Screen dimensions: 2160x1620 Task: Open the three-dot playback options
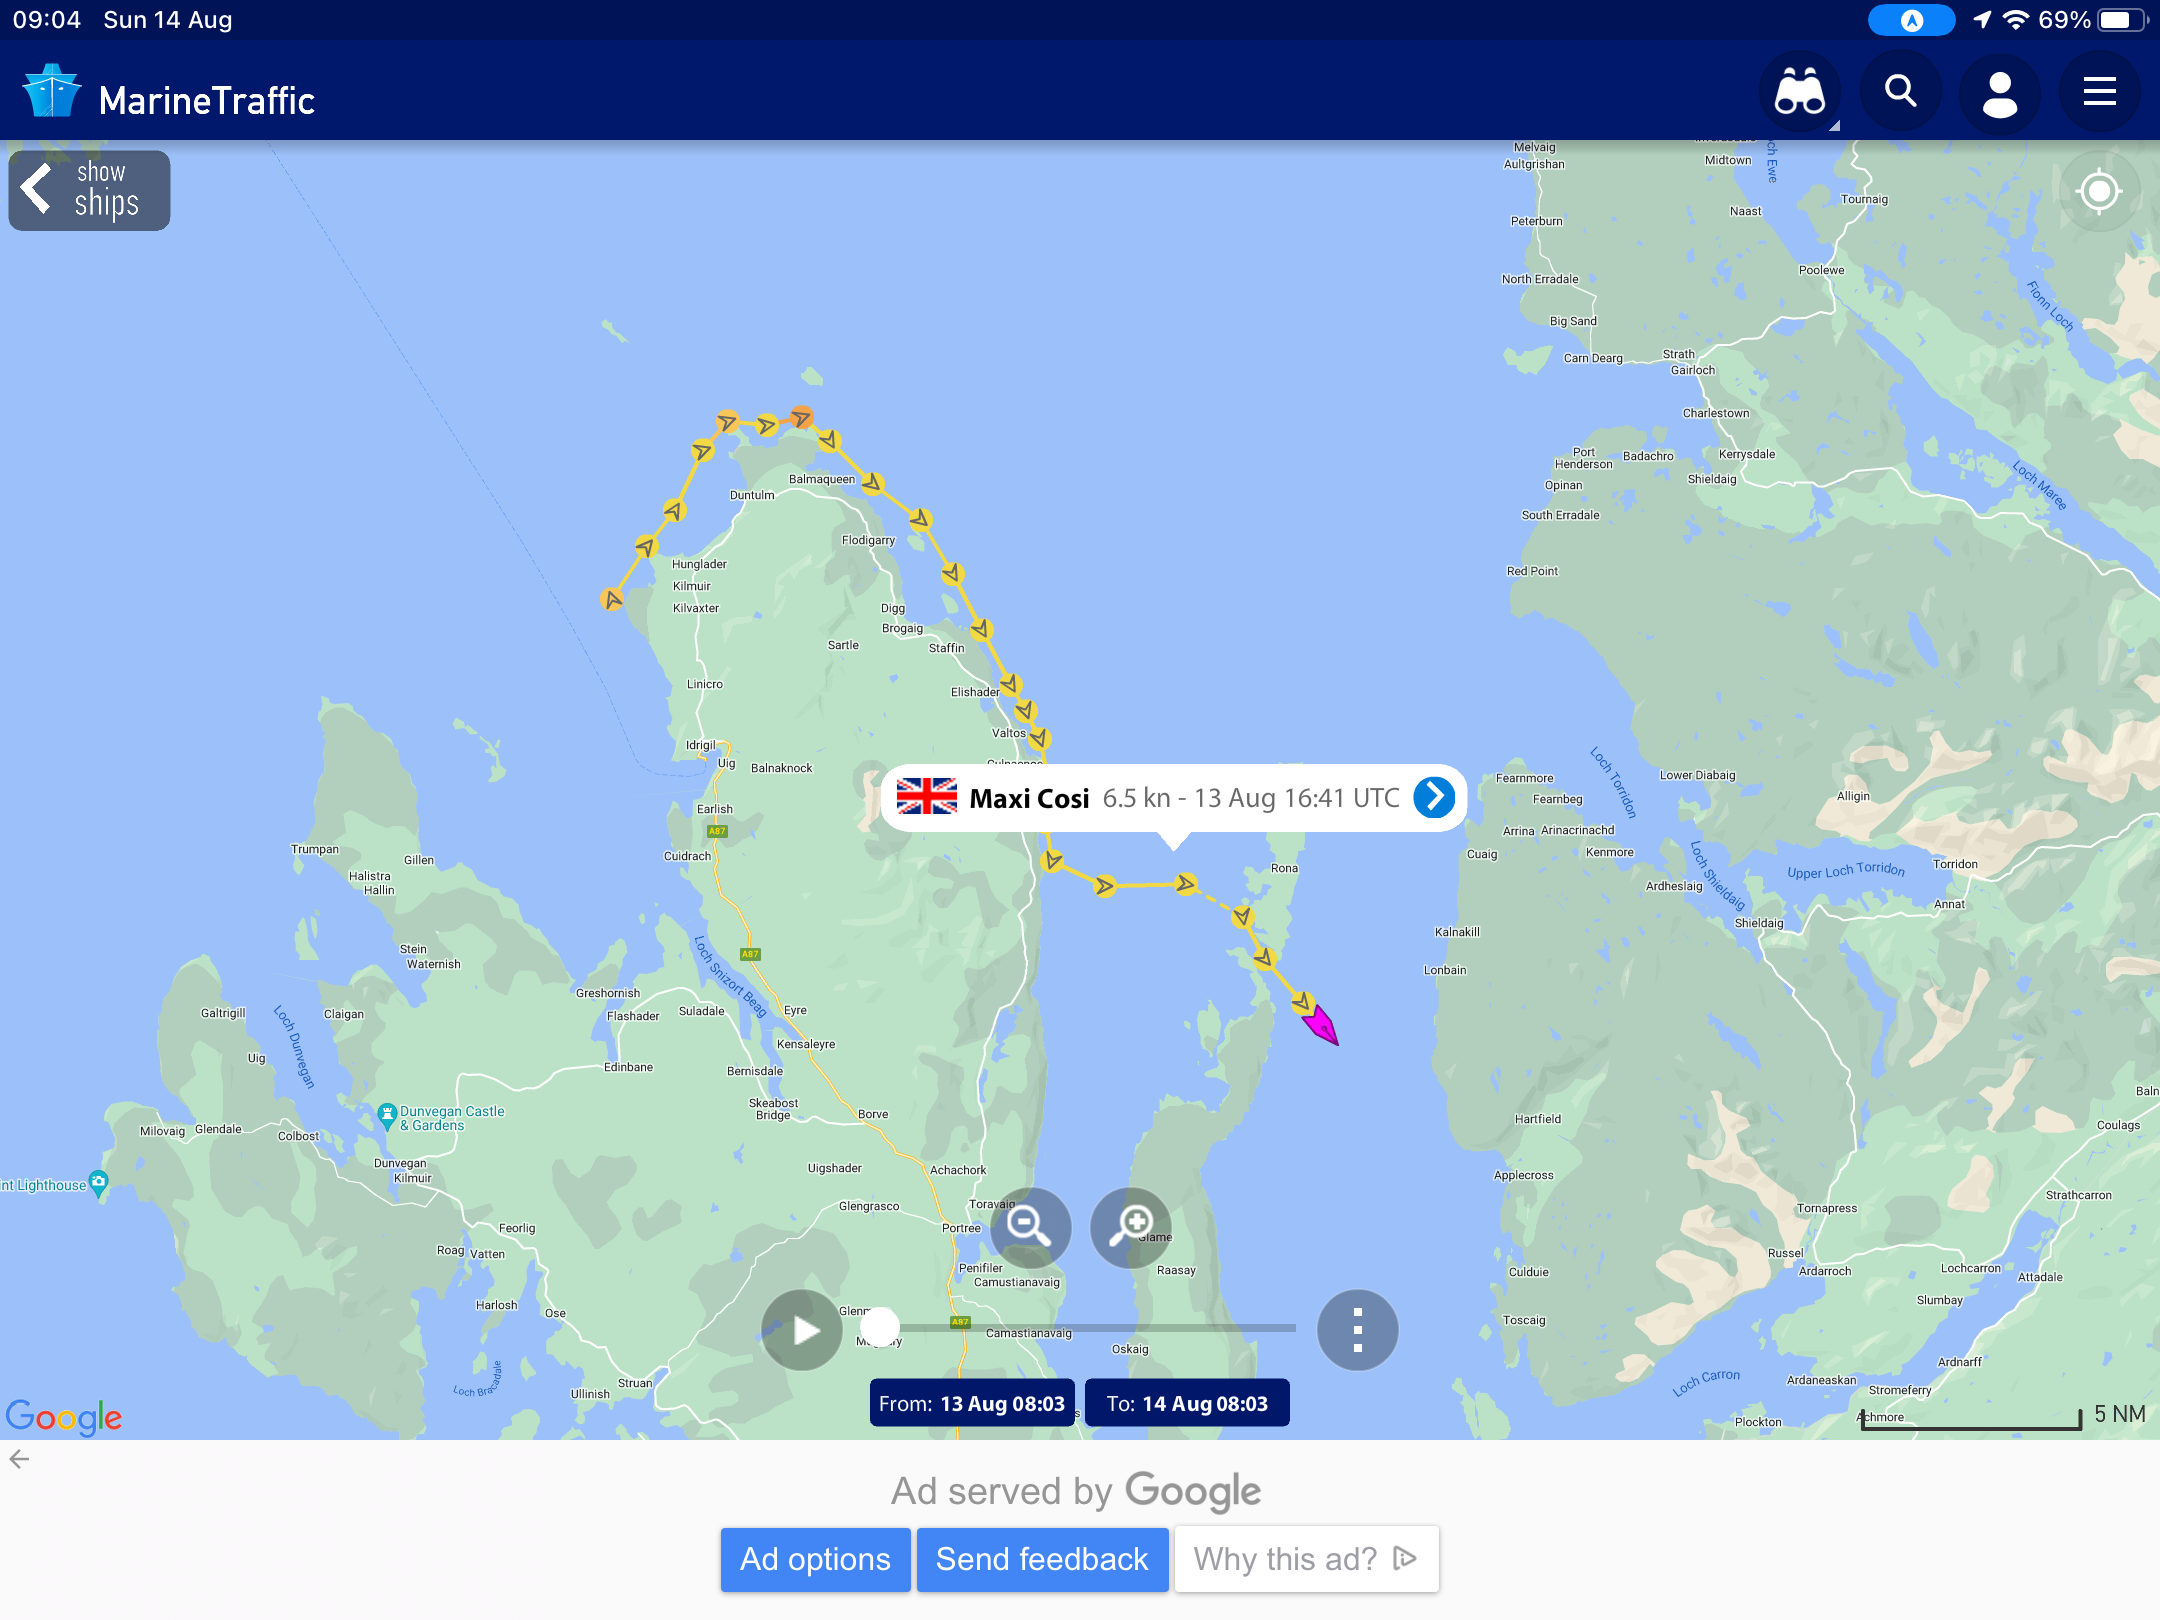point(1357,1330)
